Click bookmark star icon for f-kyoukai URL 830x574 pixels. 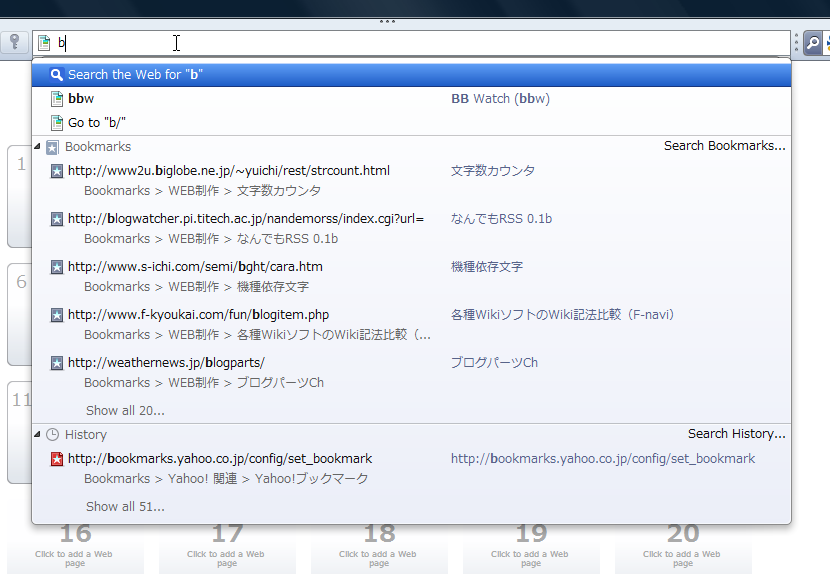point(57,315)
